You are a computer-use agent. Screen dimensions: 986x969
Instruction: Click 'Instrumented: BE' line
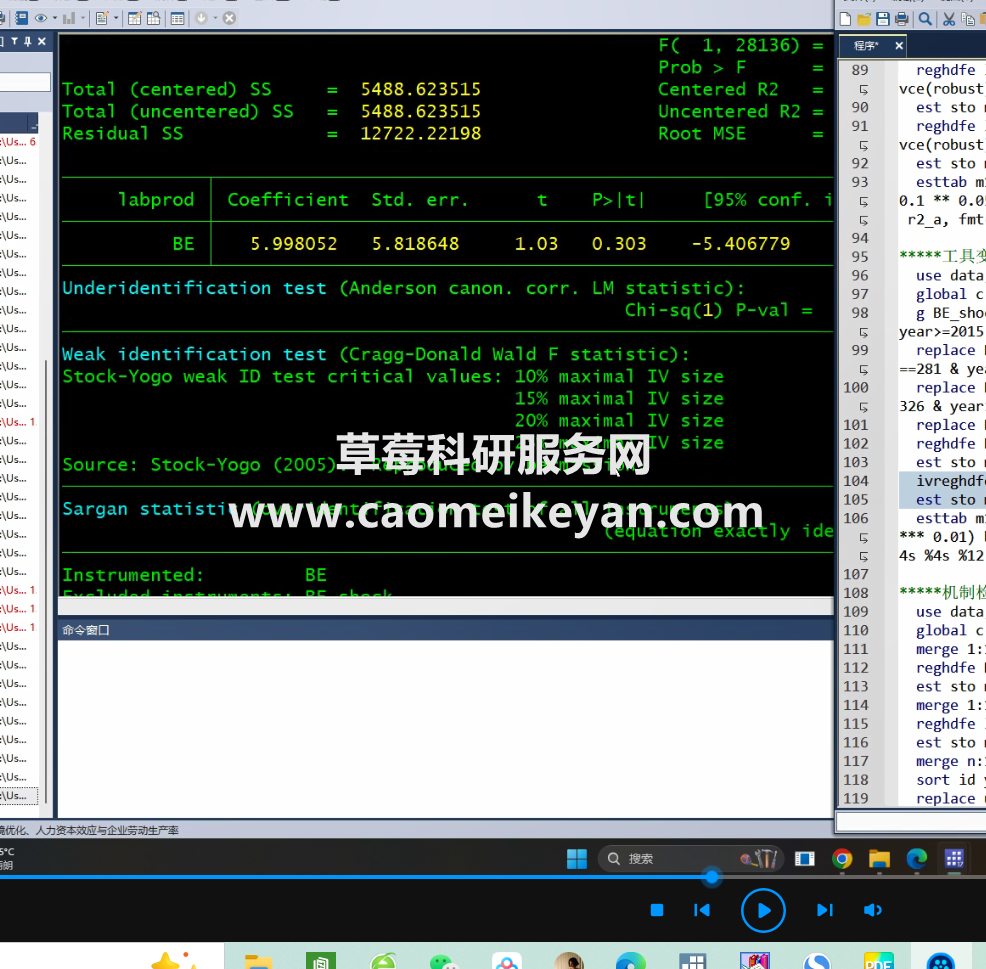pyautogui.click(x=194, y=575)
